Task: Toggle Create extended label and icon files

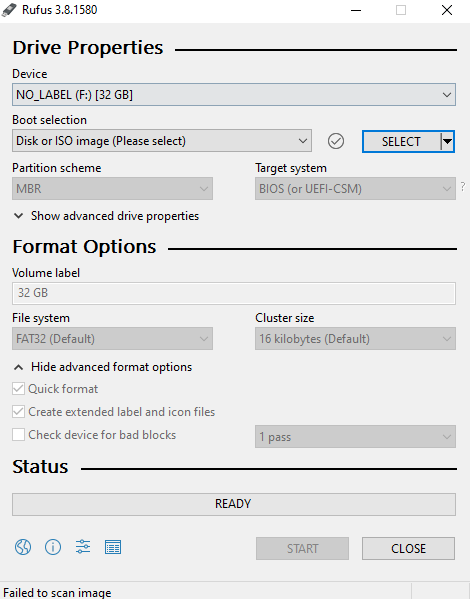Action: [x=18, y=412]
